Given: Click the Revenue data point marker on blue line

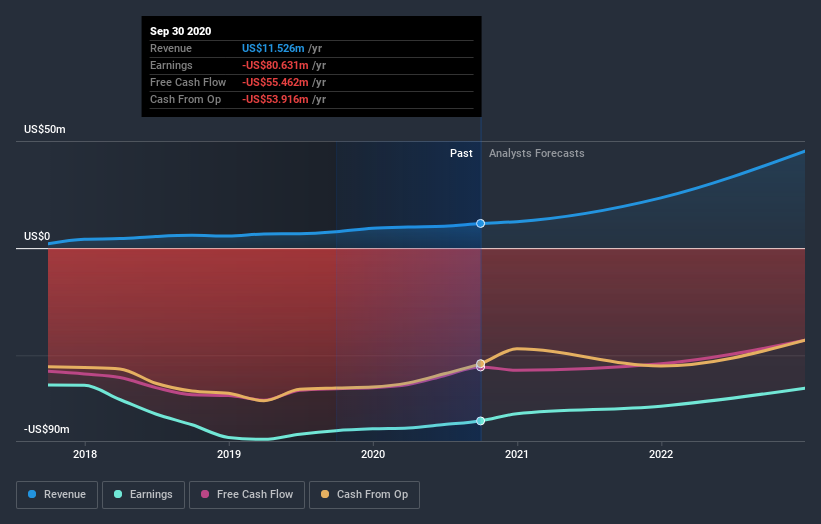Looking at the screenshot, I should (480, 224).
